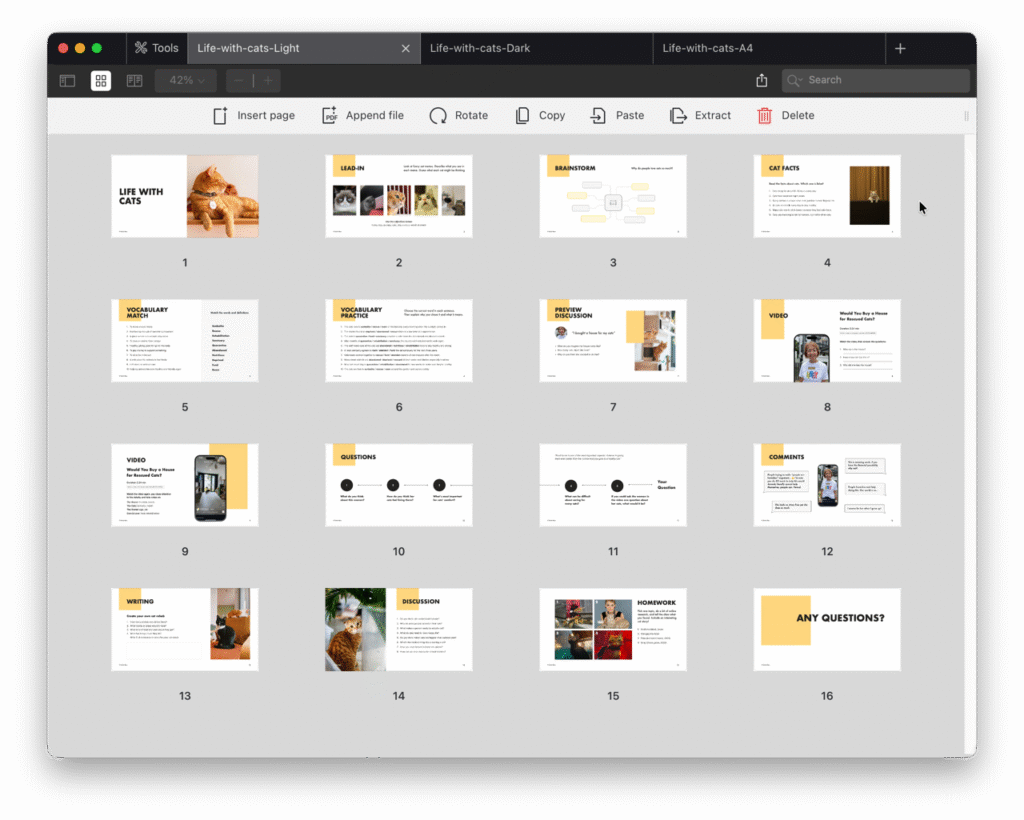This screenshot has width=1024, height=820.
Task: Click Append file in the toolbar
Action: tap(362, 116)
